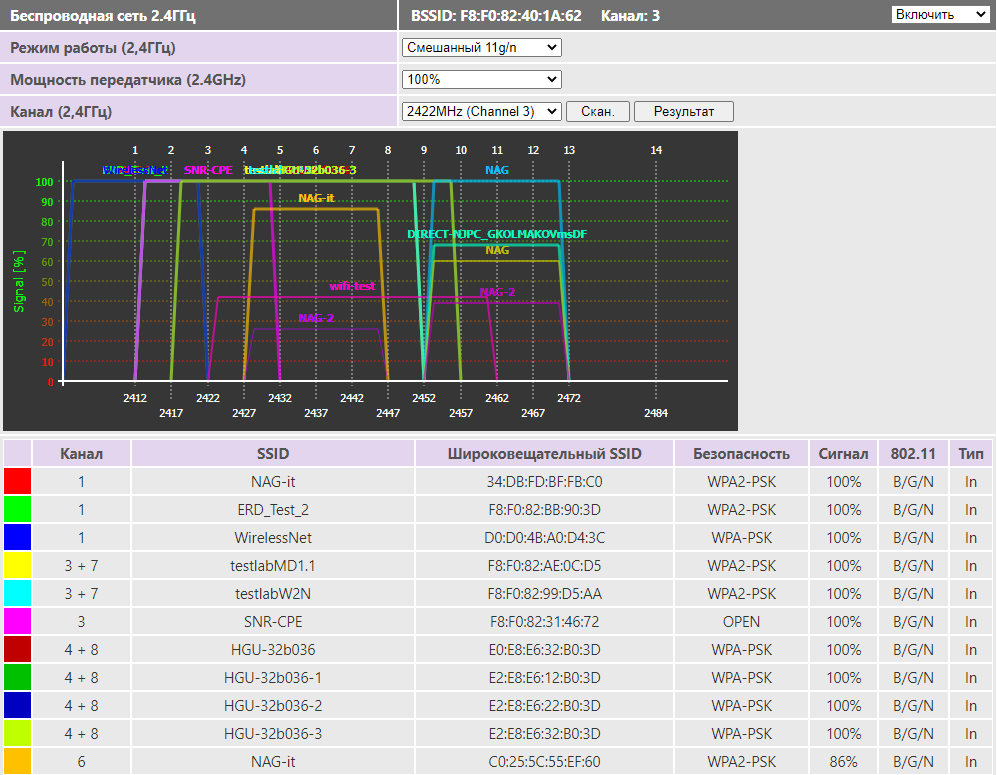The width and height of the screenshot is (997, 775).
Task: Click the 'Канал' column header
Action: pyautogui.click(x=81, y=454)
